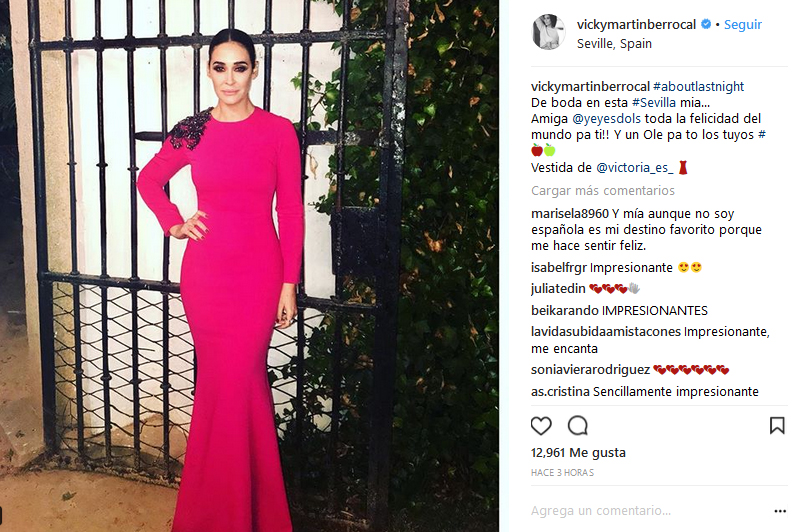Screen dimensions: 792x532
Task: Open the Hace 3 horas timestamp
Action: [x=562, y=473]
